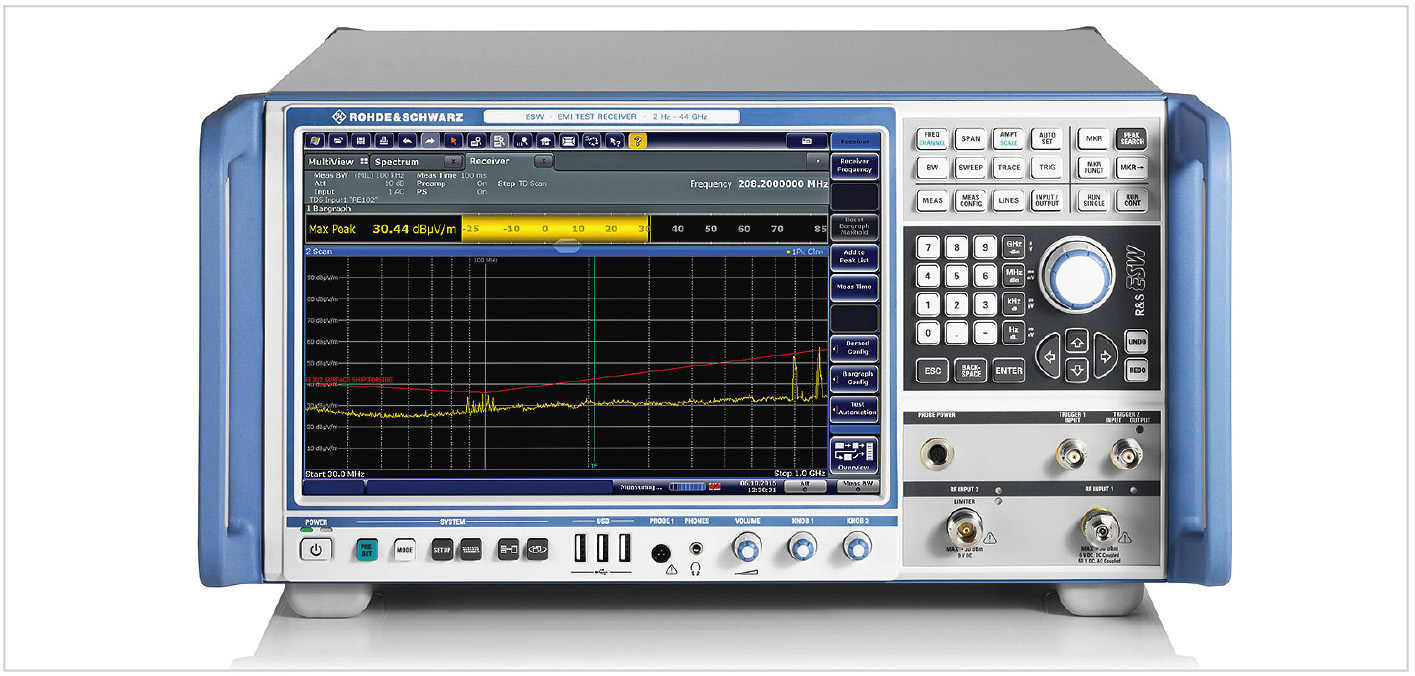Viewport: 1415px width, 676px height.
Task: Hit the AUTO SET hardkey
Action: [x=1047, y=139]
